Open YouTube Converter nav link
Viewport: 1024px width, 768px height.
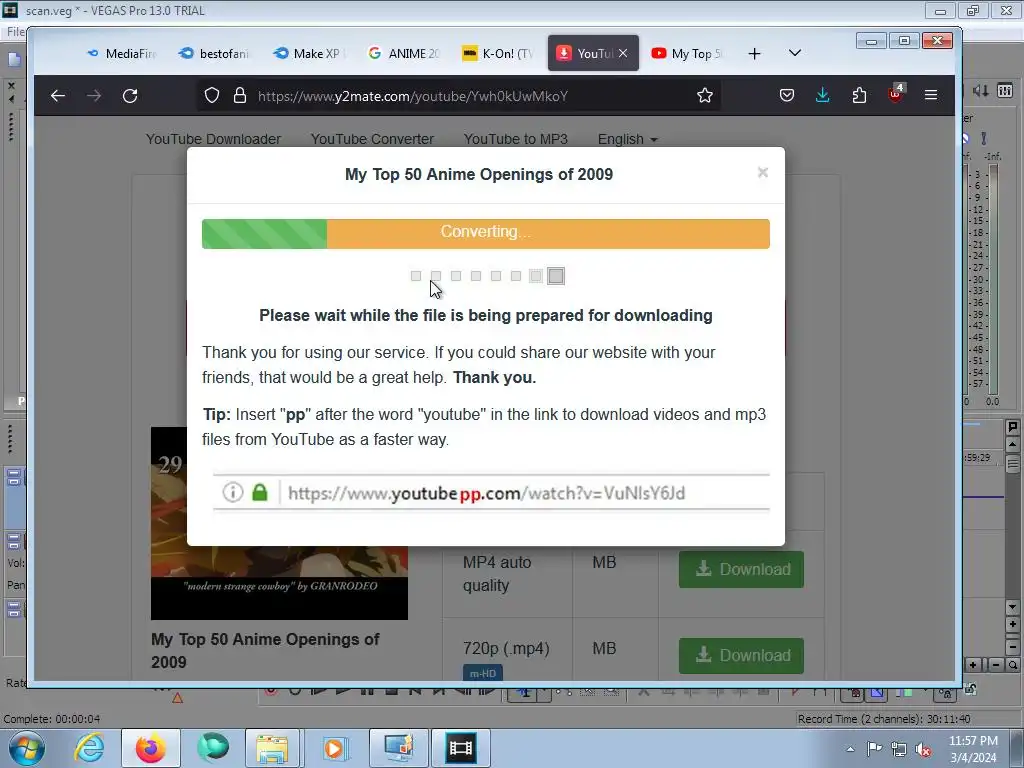click(x=372, y=139)
